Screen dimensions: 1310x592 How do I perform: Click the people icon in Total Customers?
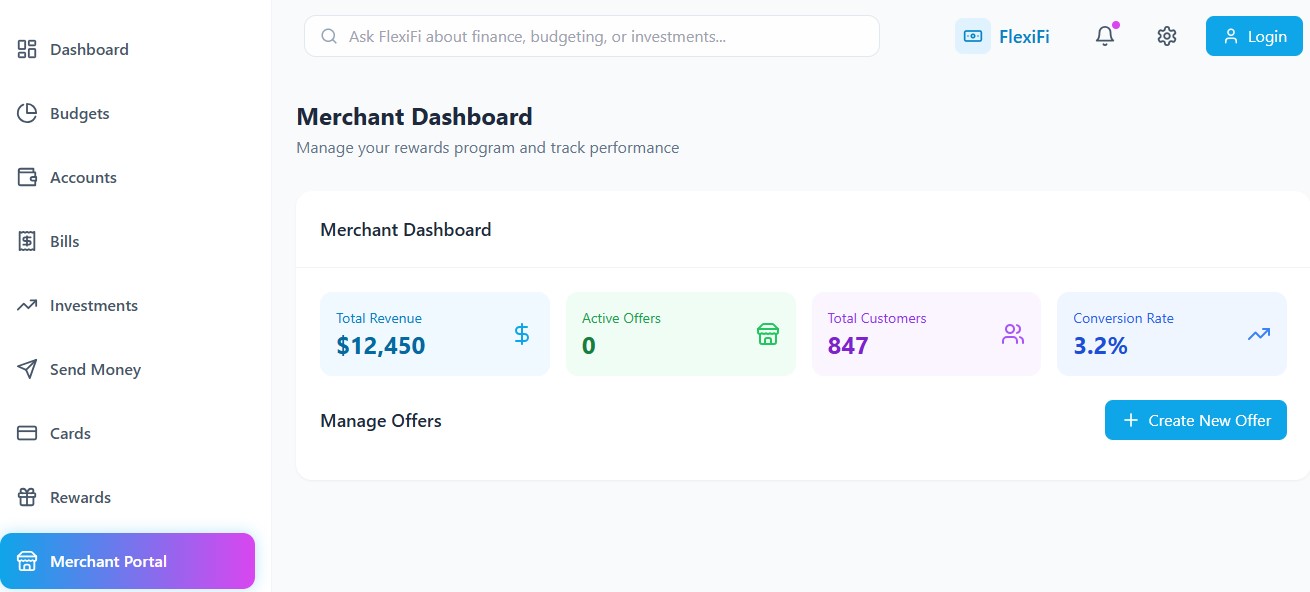tap(1013, 334)
